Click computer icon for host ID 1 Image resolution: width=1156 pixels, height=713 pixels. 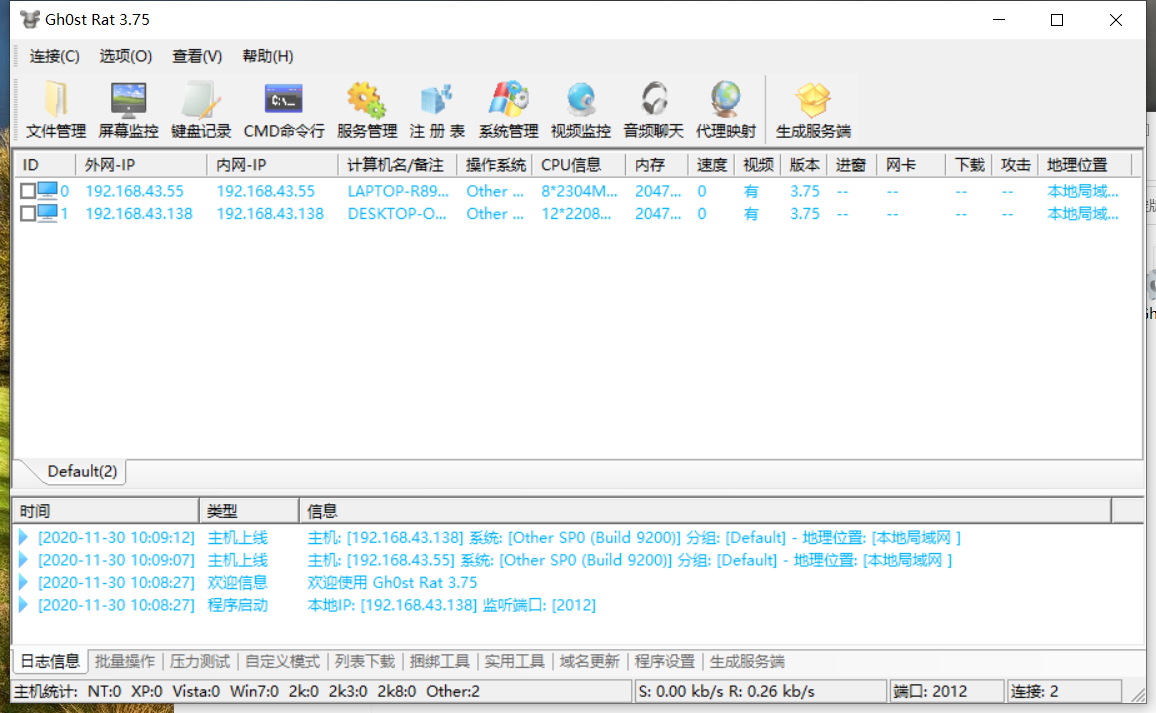pyautogui.click(x=47, y=214)
